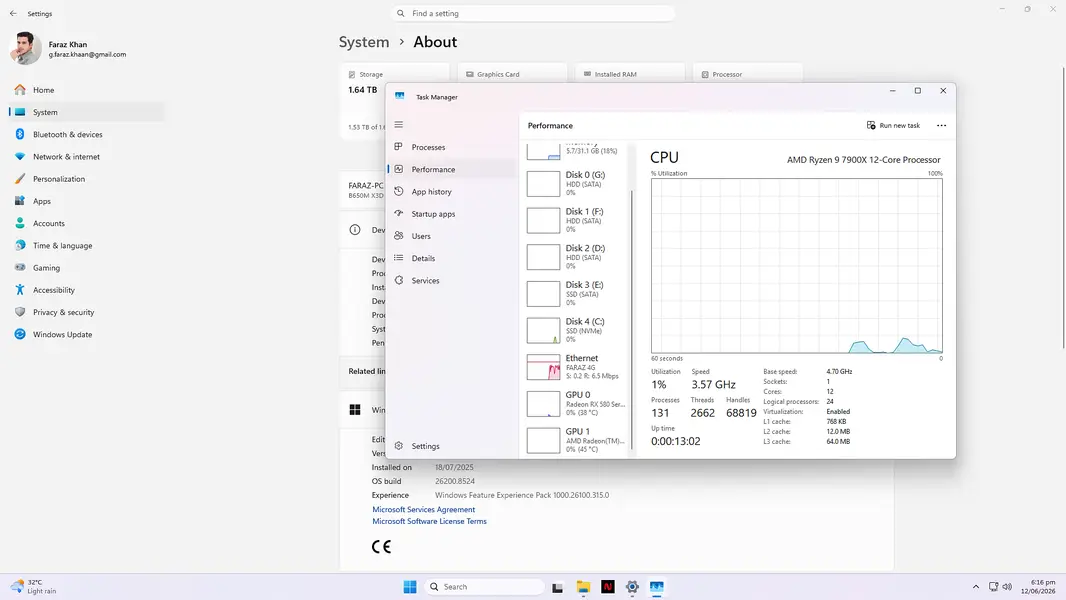Open Accessibility settings category
Viewport: 1066px width, 600px height.
click(x=86, y=290)
